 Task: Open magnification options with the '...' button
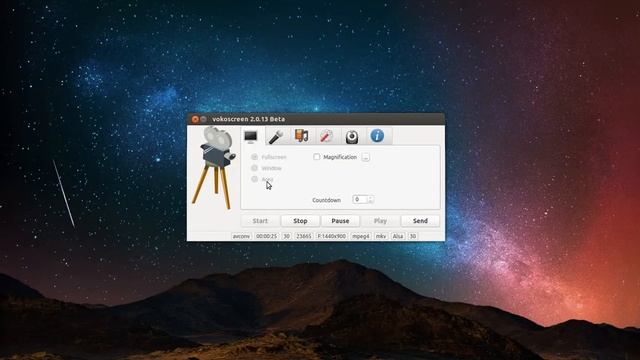[x=366, y=157]
